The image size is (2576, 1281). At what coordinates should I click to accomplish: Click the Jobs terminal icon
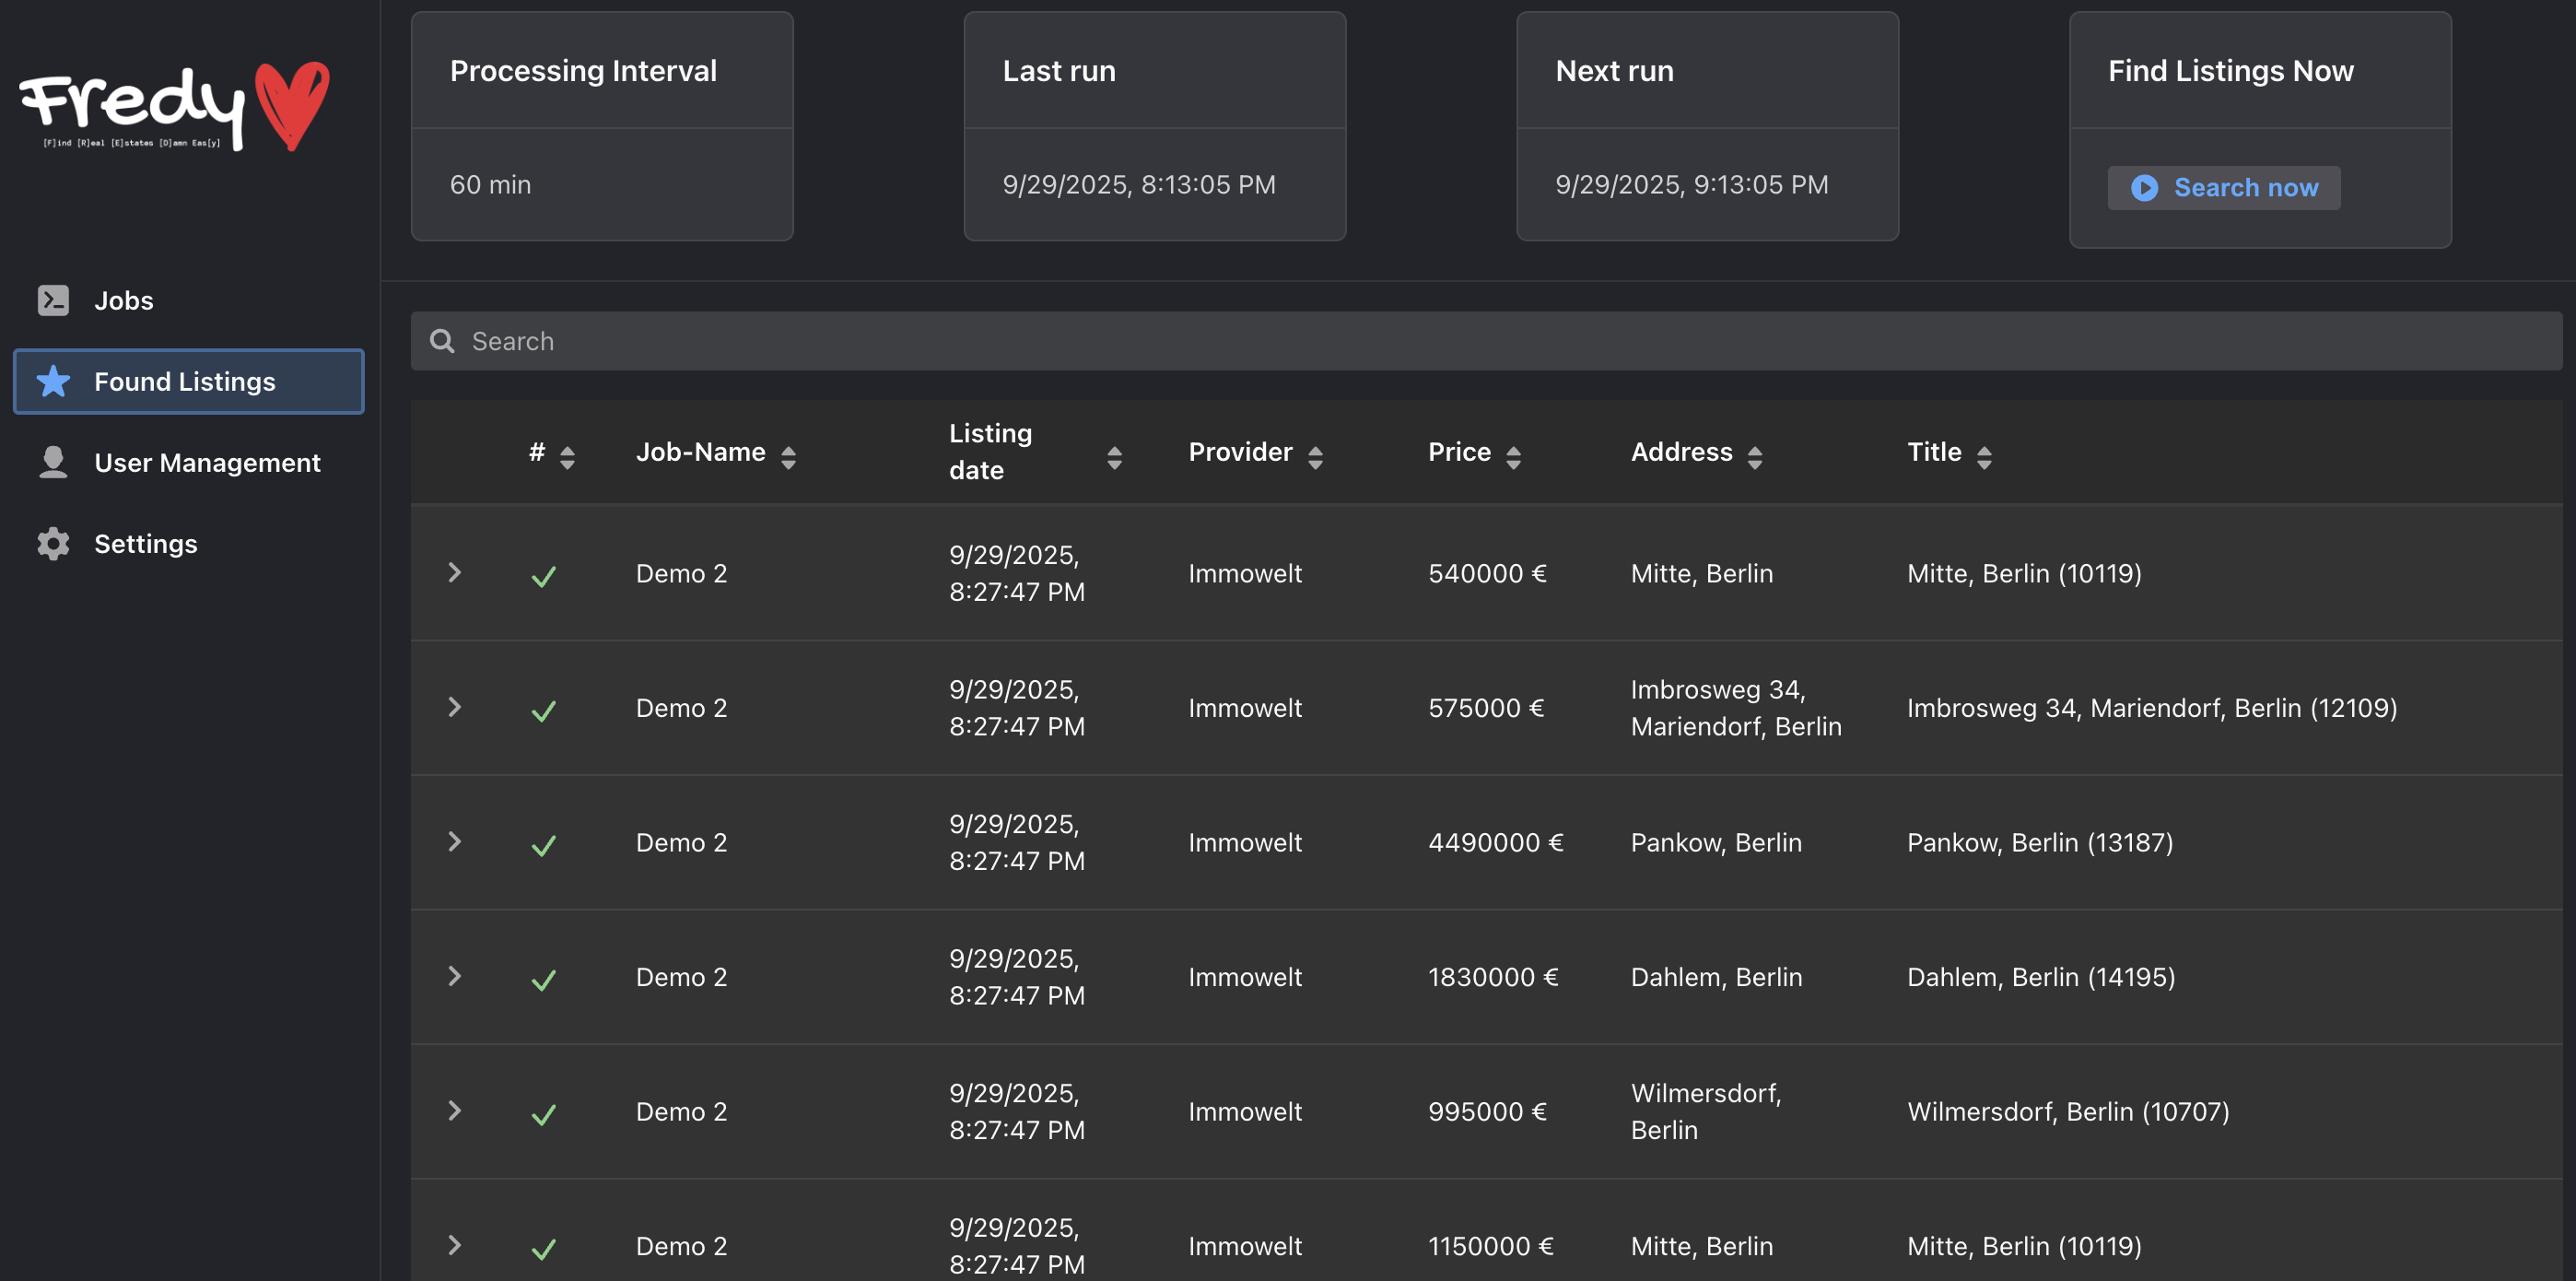pos(53,300)
